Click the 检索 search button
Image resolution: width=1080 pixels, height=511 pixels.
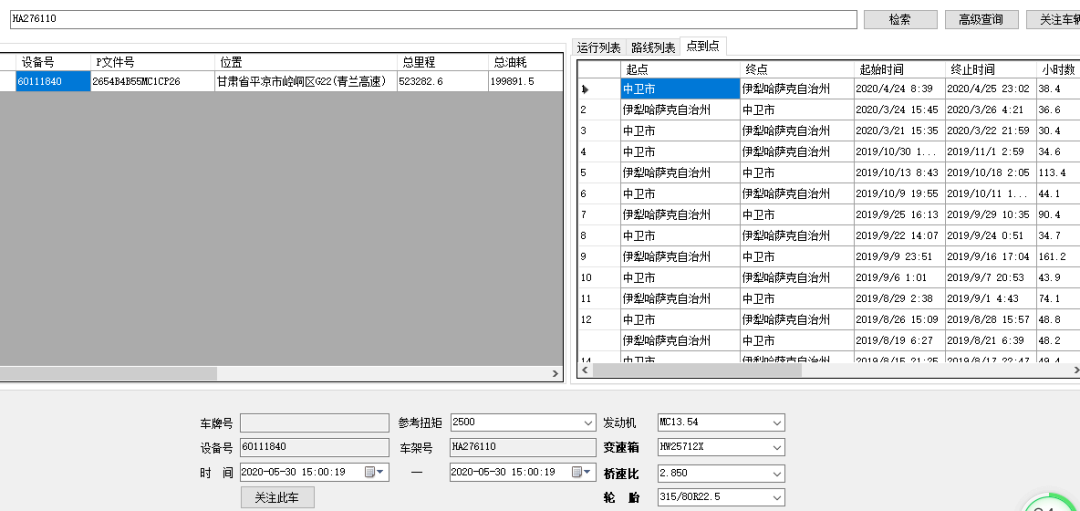[900, 19]
